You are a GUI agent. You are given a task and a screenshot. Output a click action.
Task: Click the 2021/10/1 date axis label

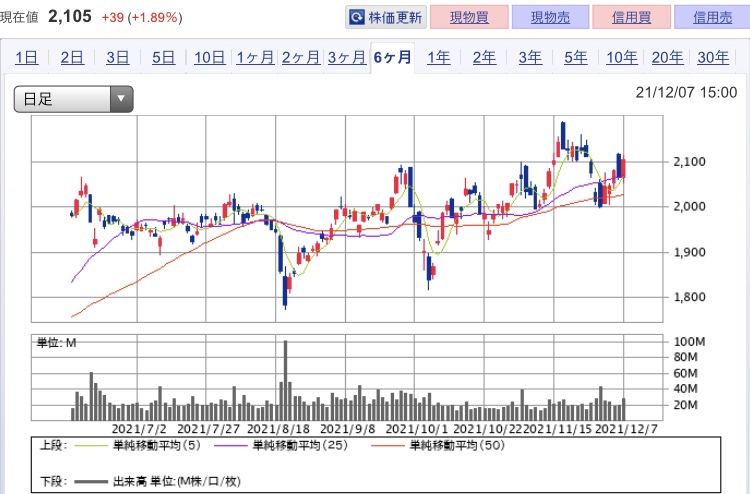pos(417,428)
